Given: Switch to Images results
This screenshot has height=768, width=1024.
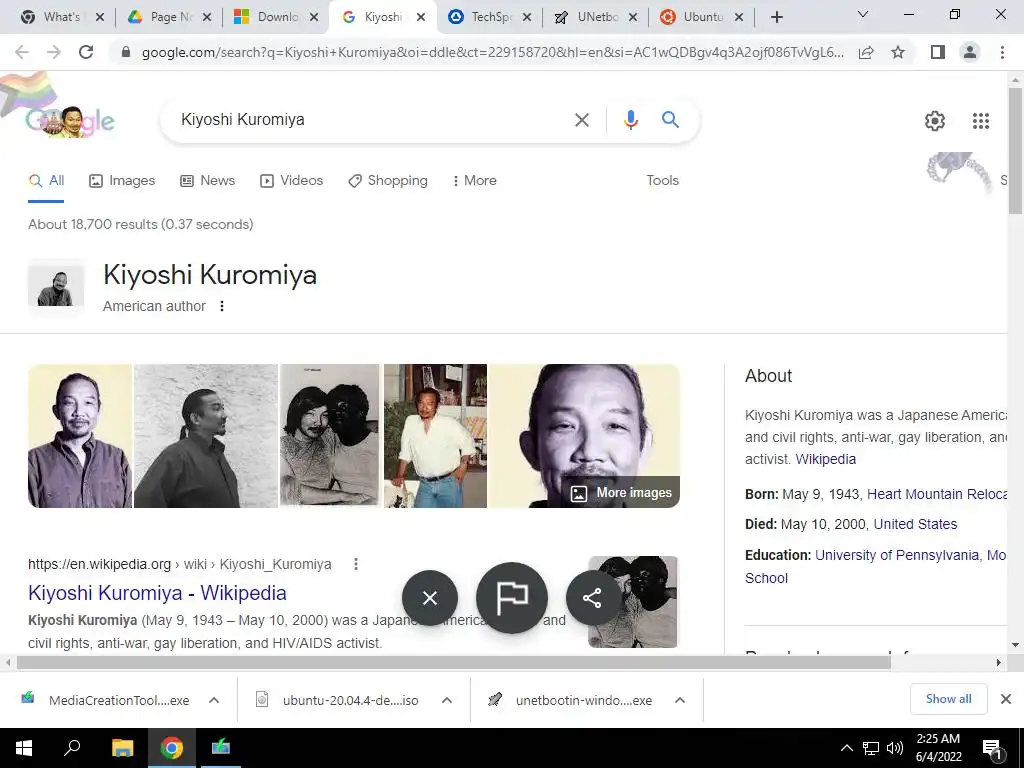Looking at the screenshot, I should [x=122, y=181].
